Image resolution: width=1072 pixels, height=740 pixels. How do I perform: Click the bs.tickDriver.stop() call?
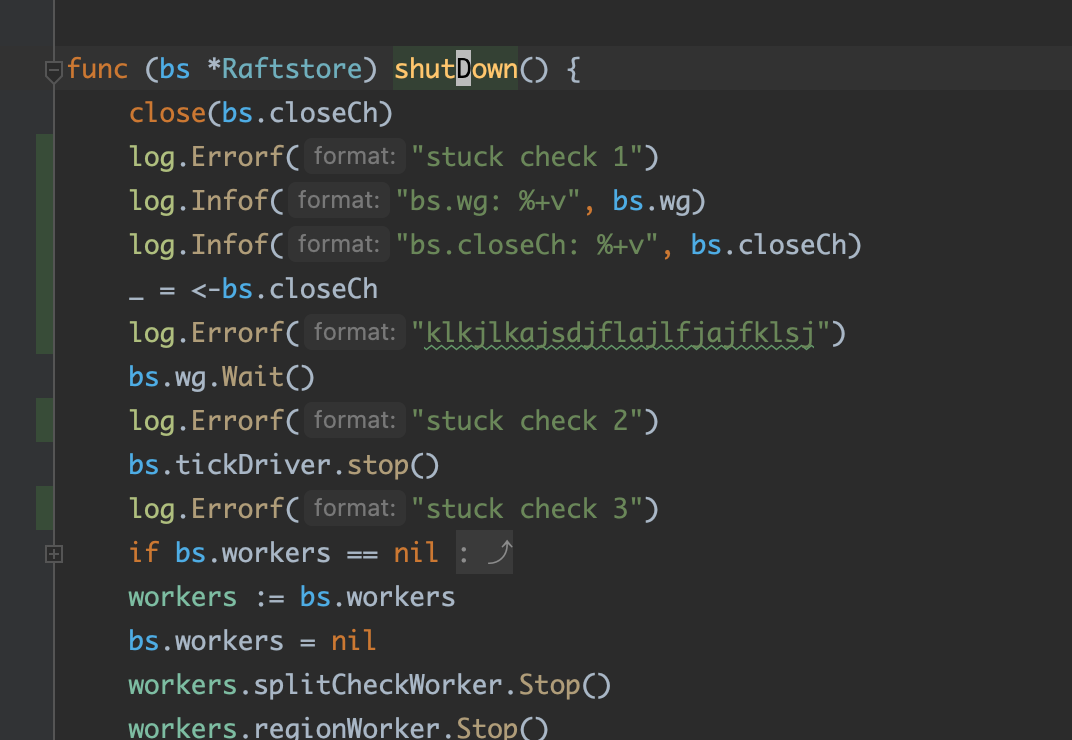pos(284,465)
